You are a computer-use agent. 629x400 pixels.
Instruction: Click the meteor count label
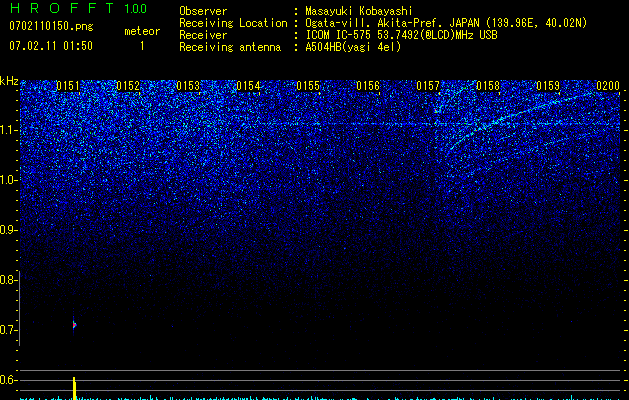pyautogui.click(x=142, y=31)
